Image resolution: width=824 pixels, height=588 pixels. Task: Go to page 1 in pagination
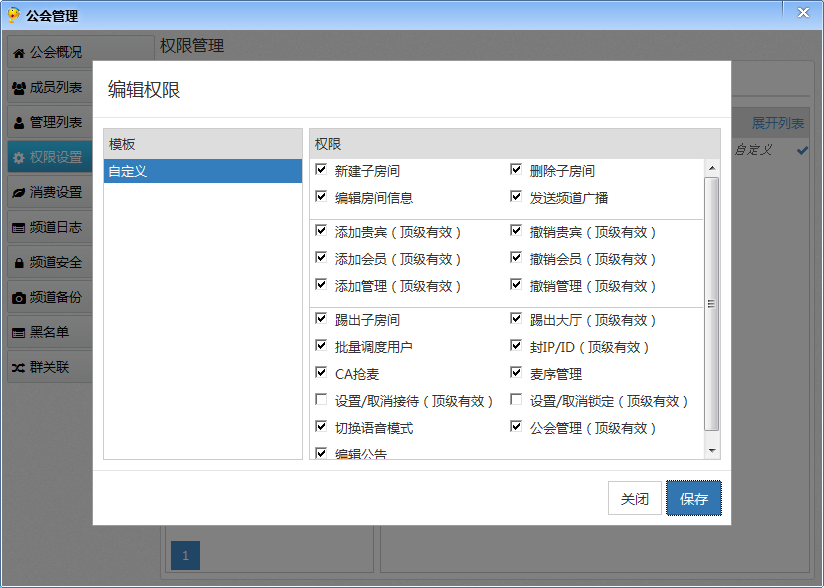pyautogui.click(x=186, y=555)
